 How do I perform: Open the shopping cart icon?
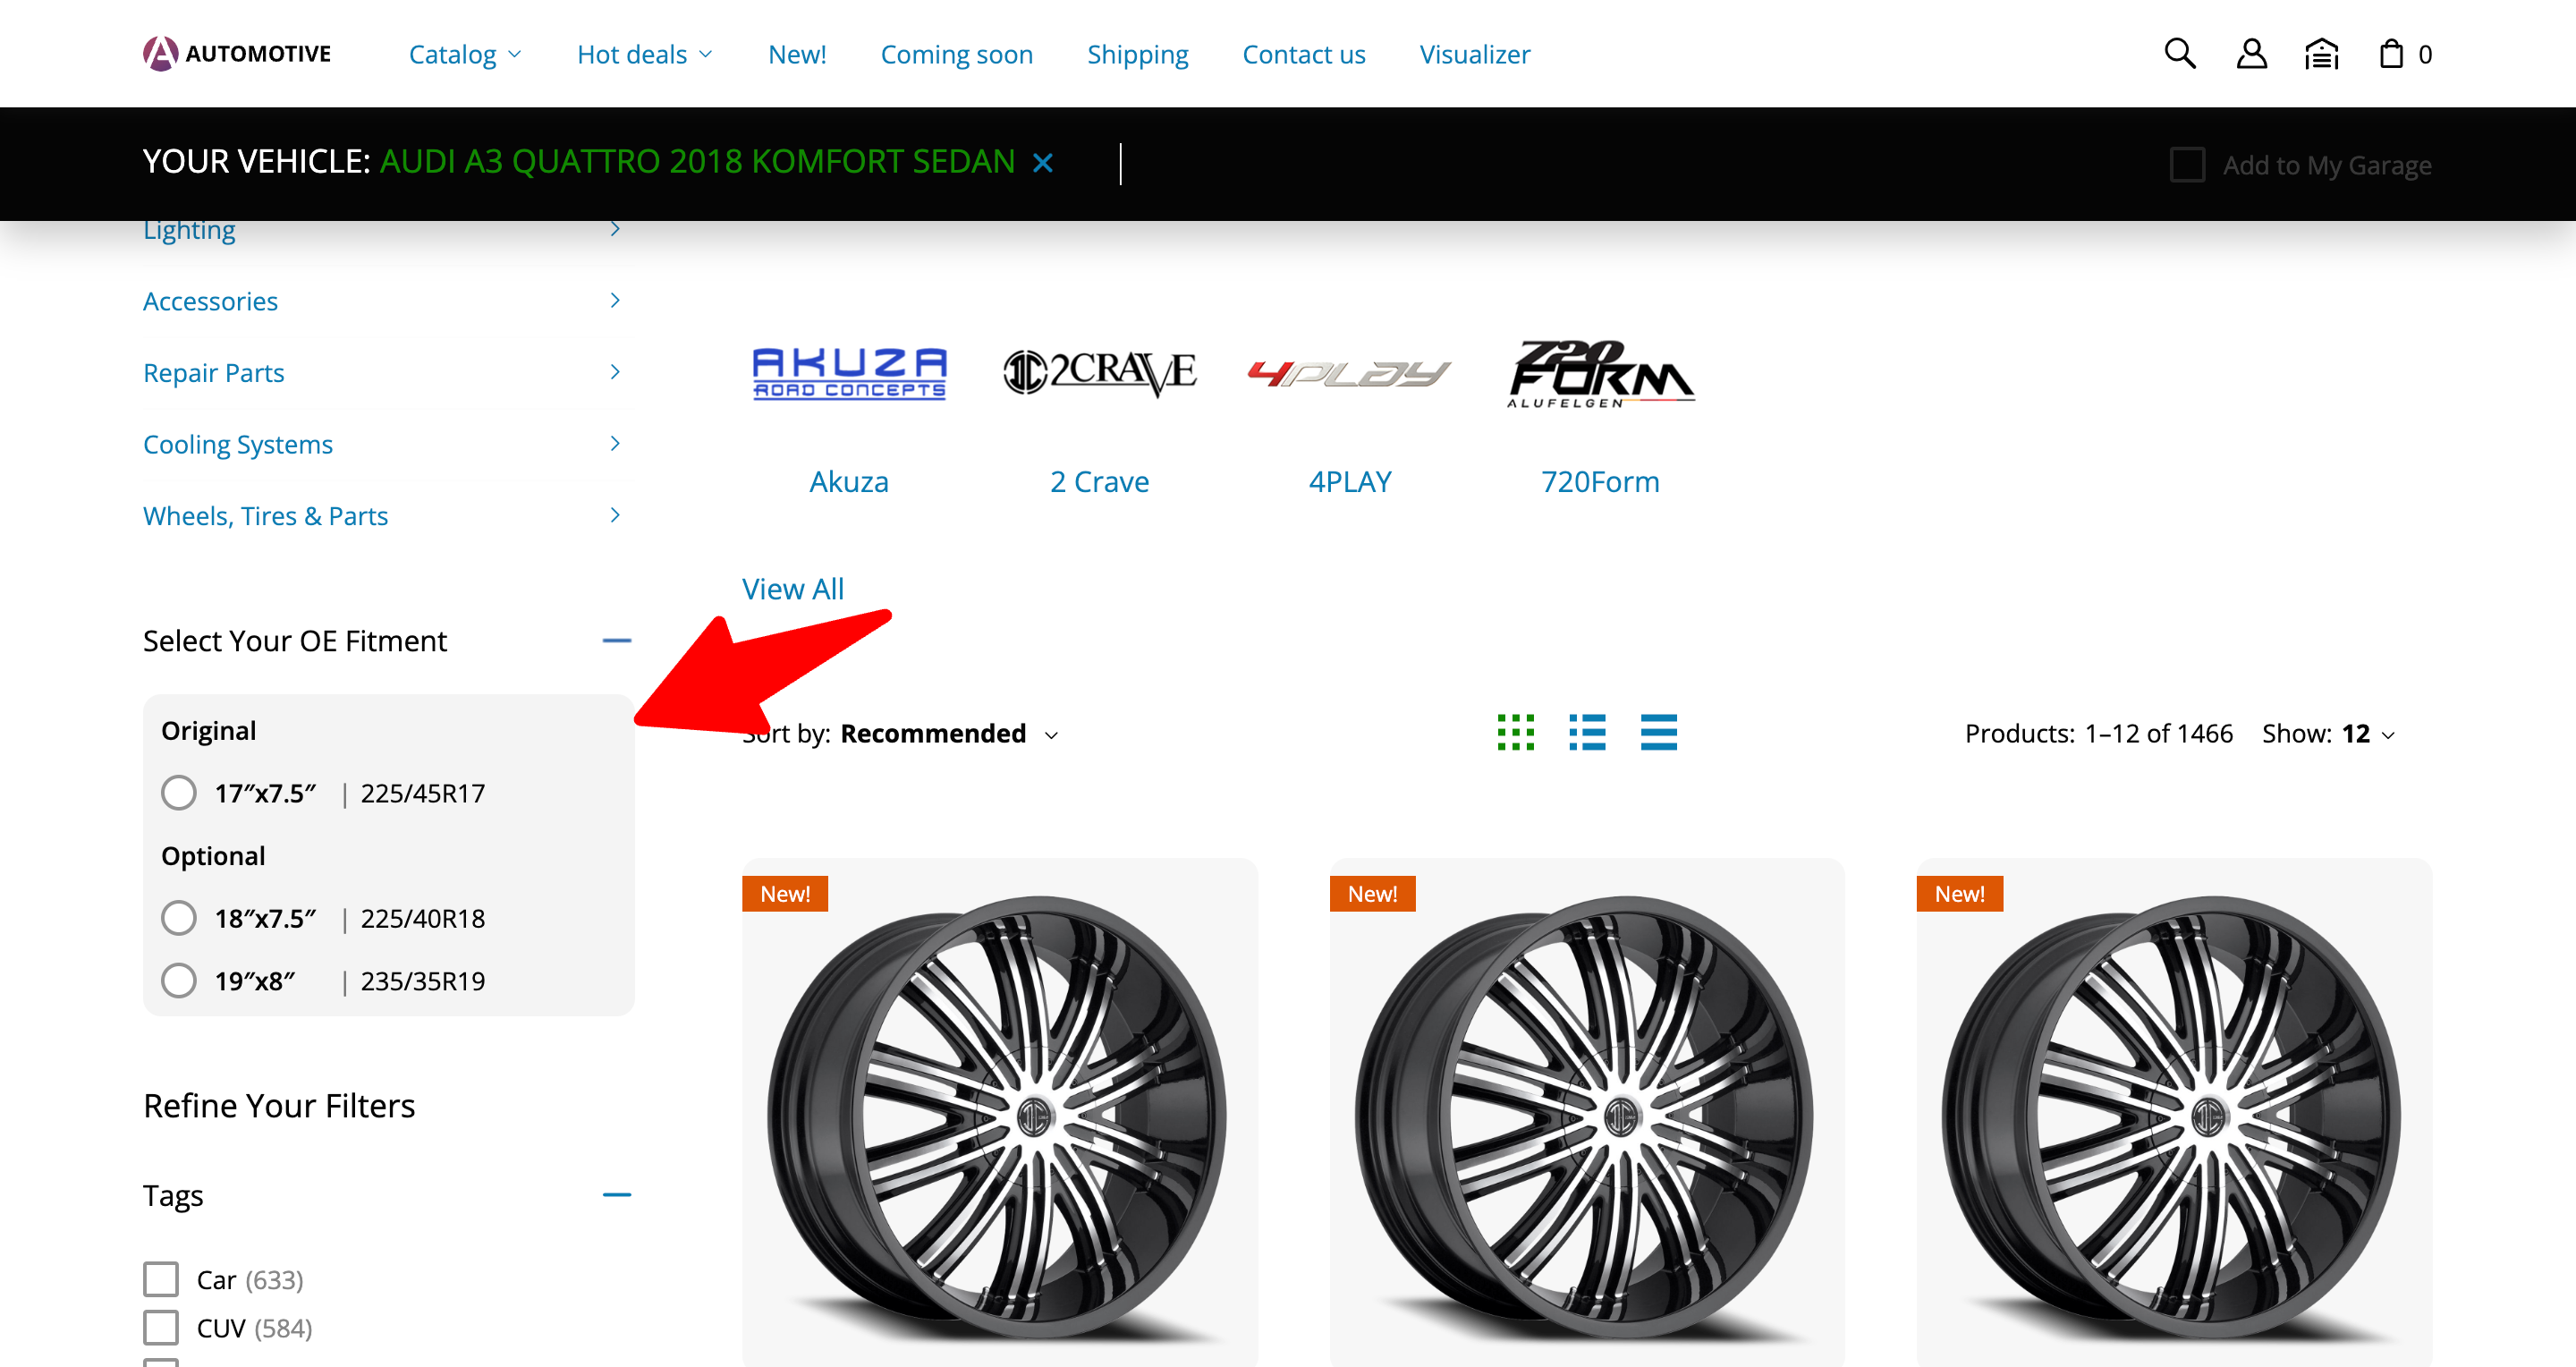pos(2392,53)
